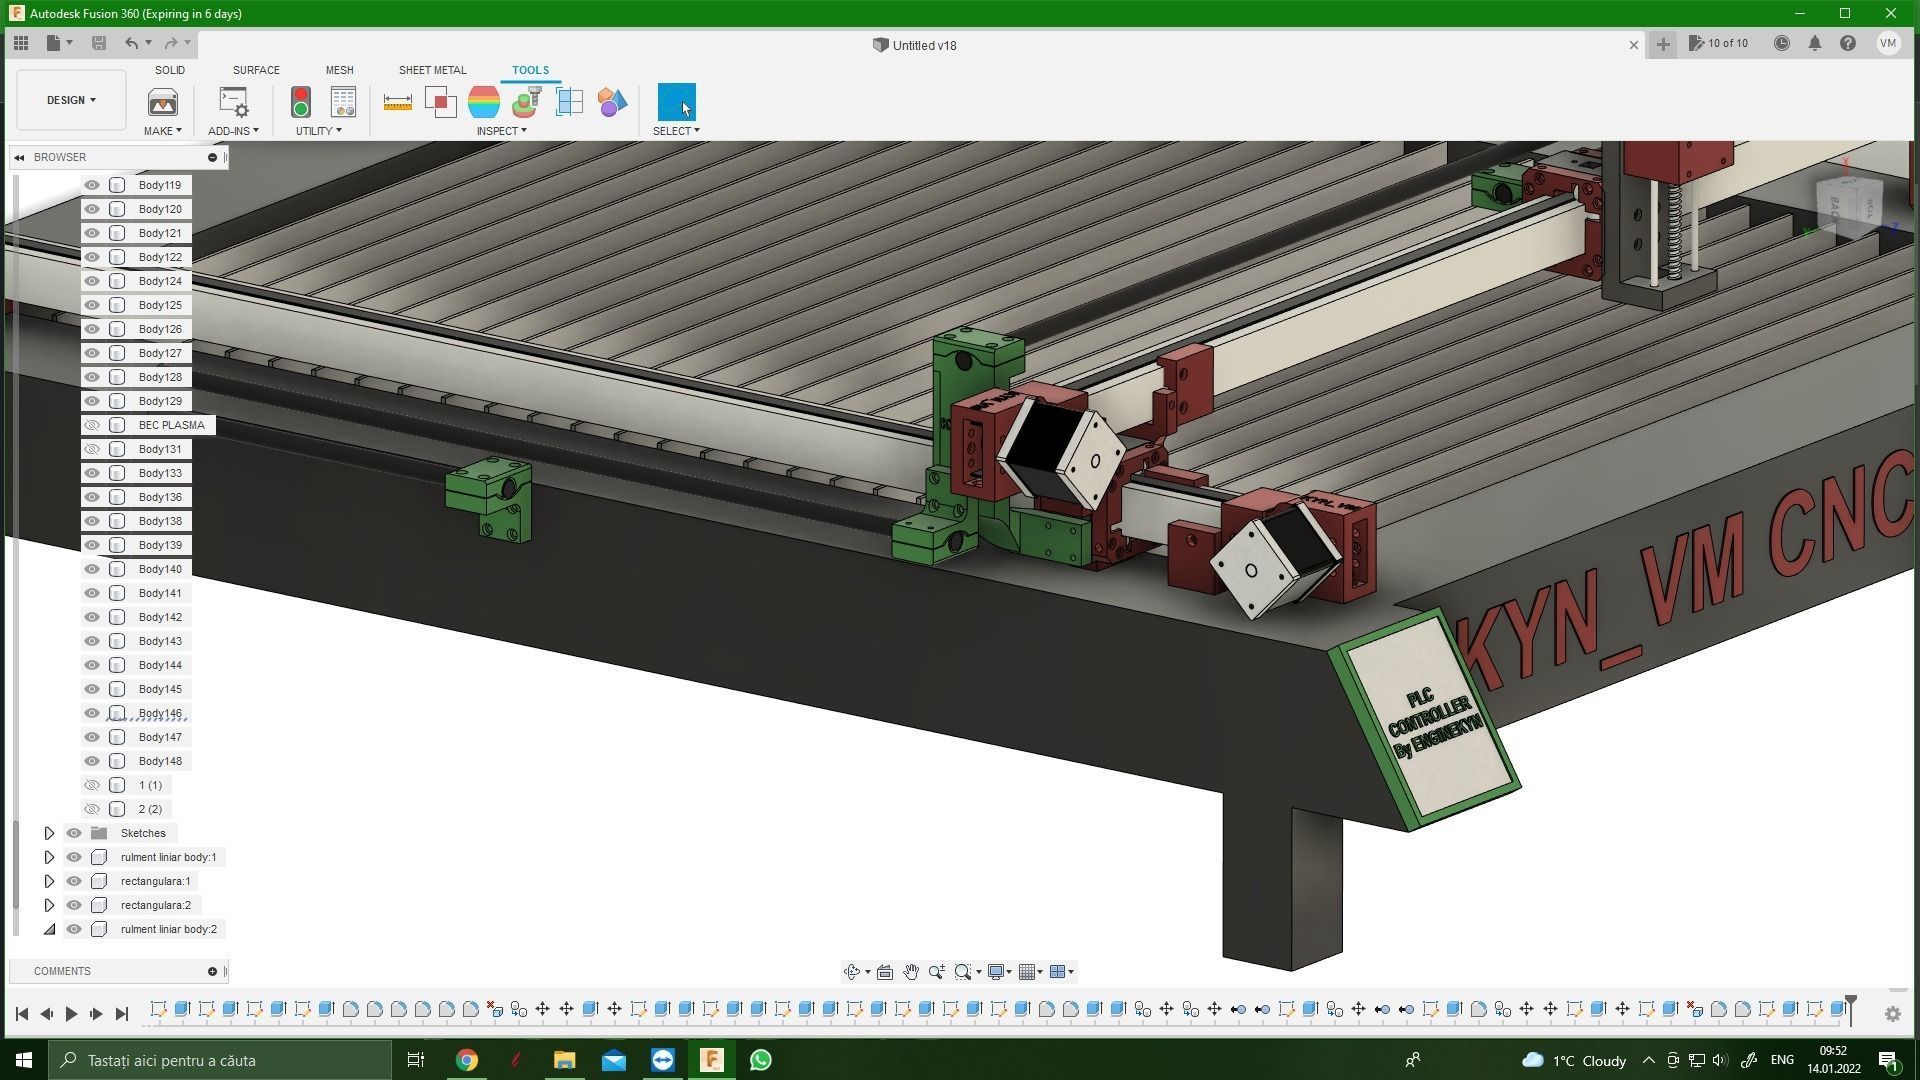Toggle visibility of Sketches folder
1920x1080 pixels.
click(74, 833)
